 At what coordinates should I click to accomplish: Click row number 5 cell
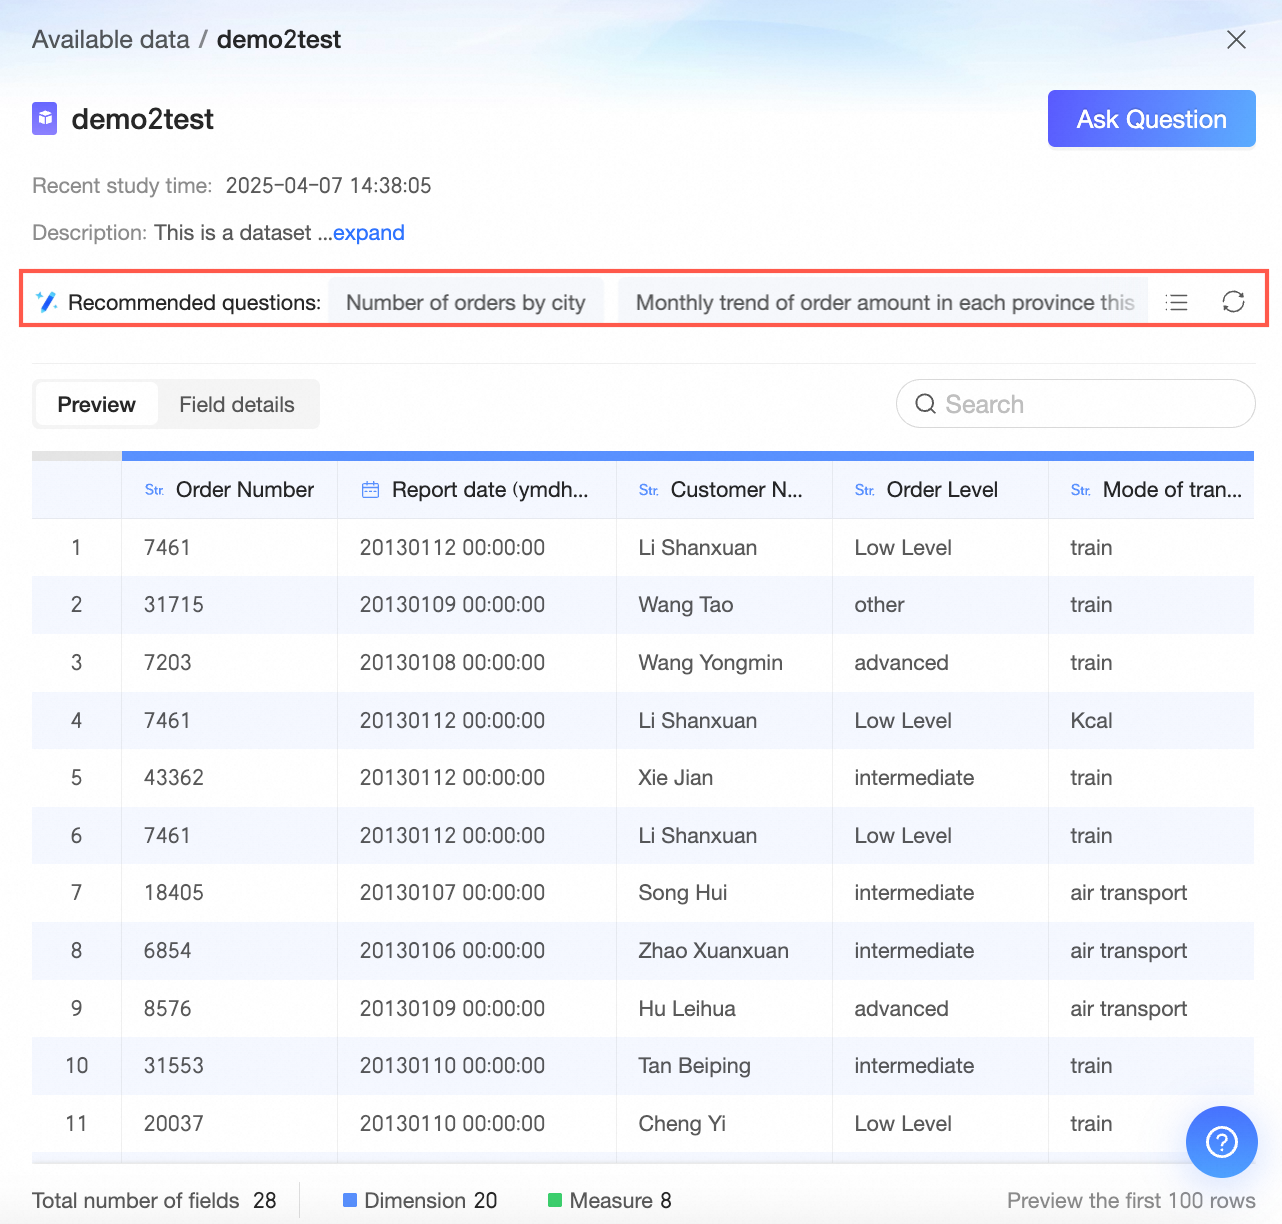[76, 778]
